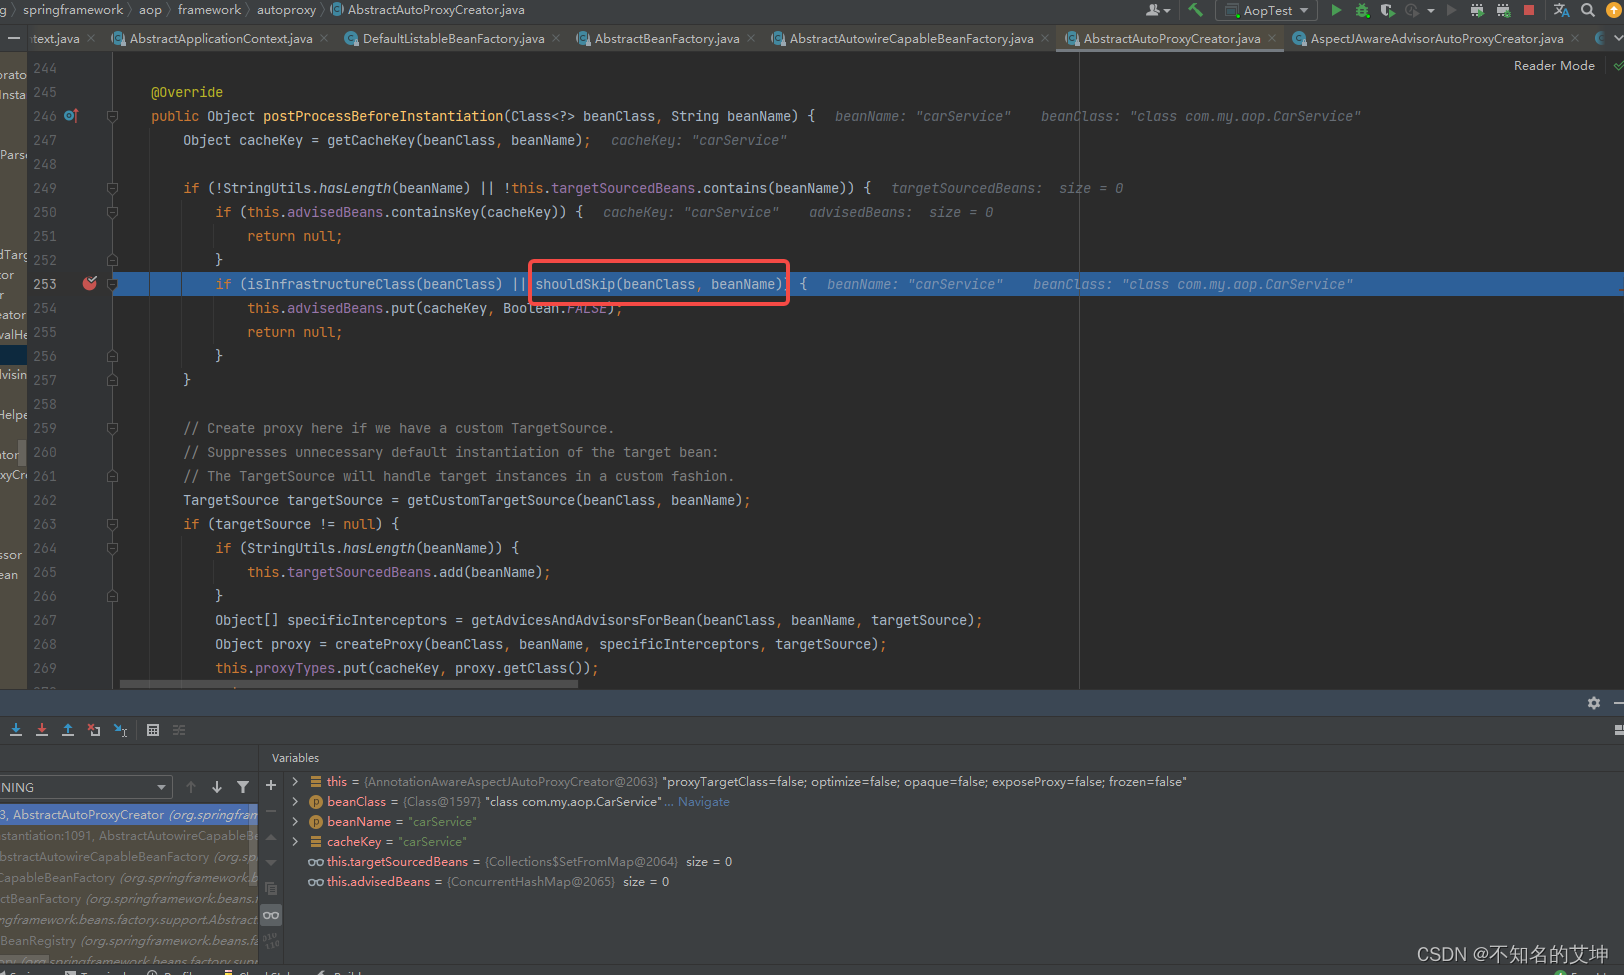The image size is (1624, 975).
Task: Open Evaluate Expression calculator icon
Action: point(153,730)
